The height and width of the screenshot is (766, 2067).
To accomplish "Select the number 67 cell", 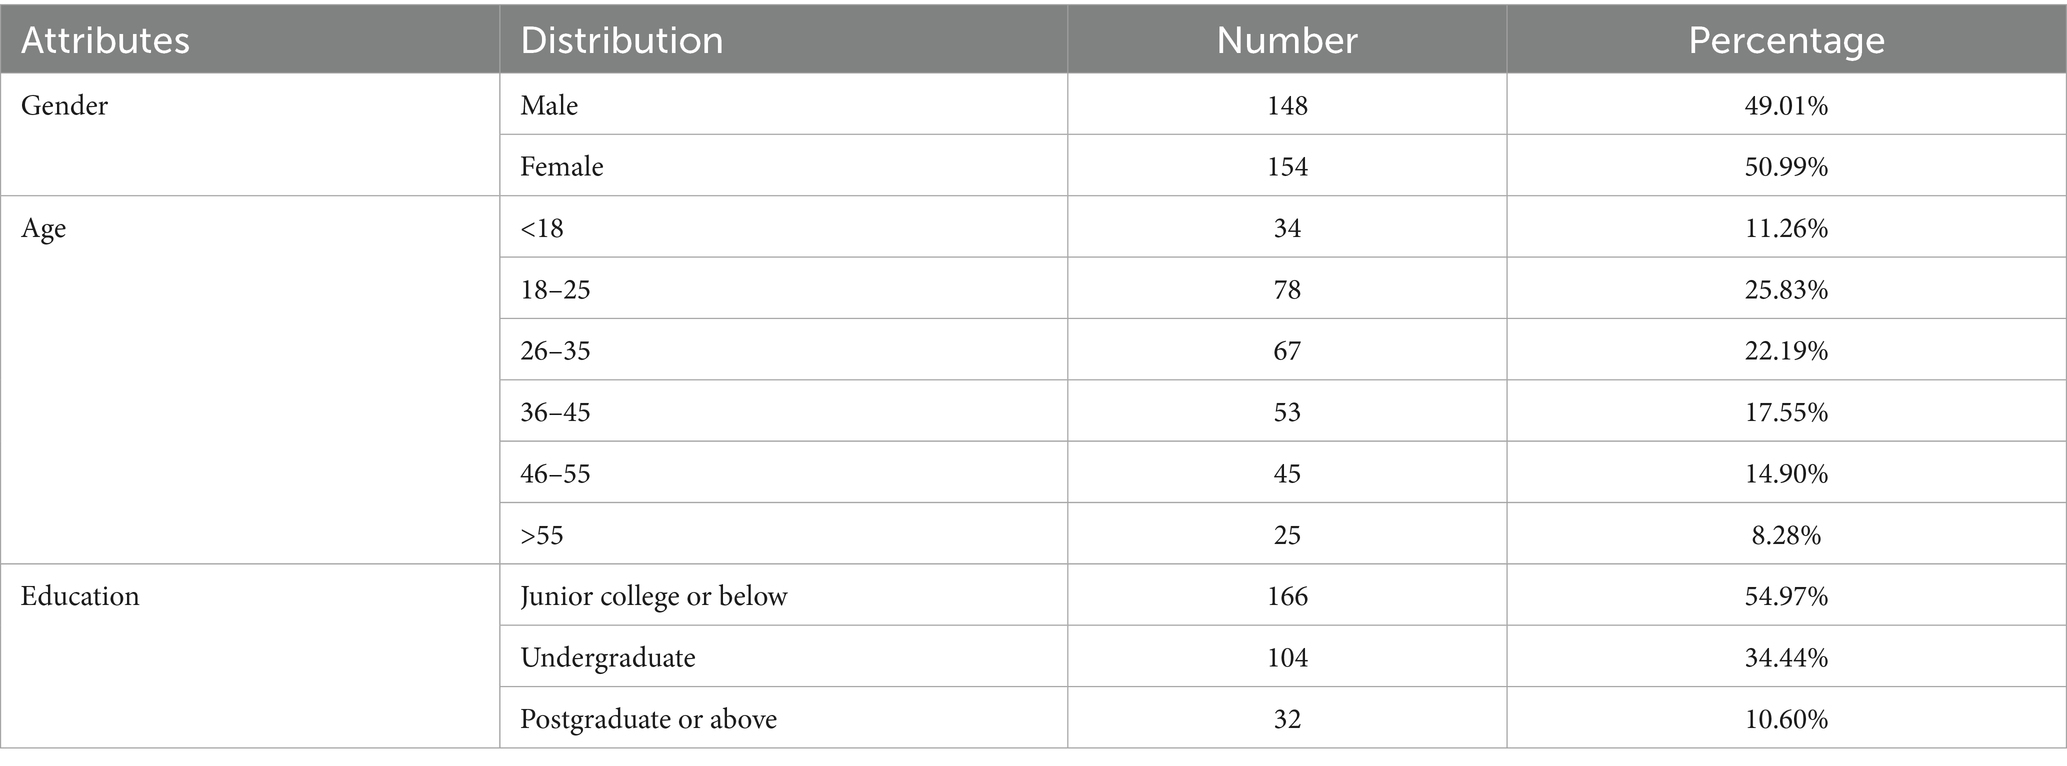I will [x=1287, y=351].
